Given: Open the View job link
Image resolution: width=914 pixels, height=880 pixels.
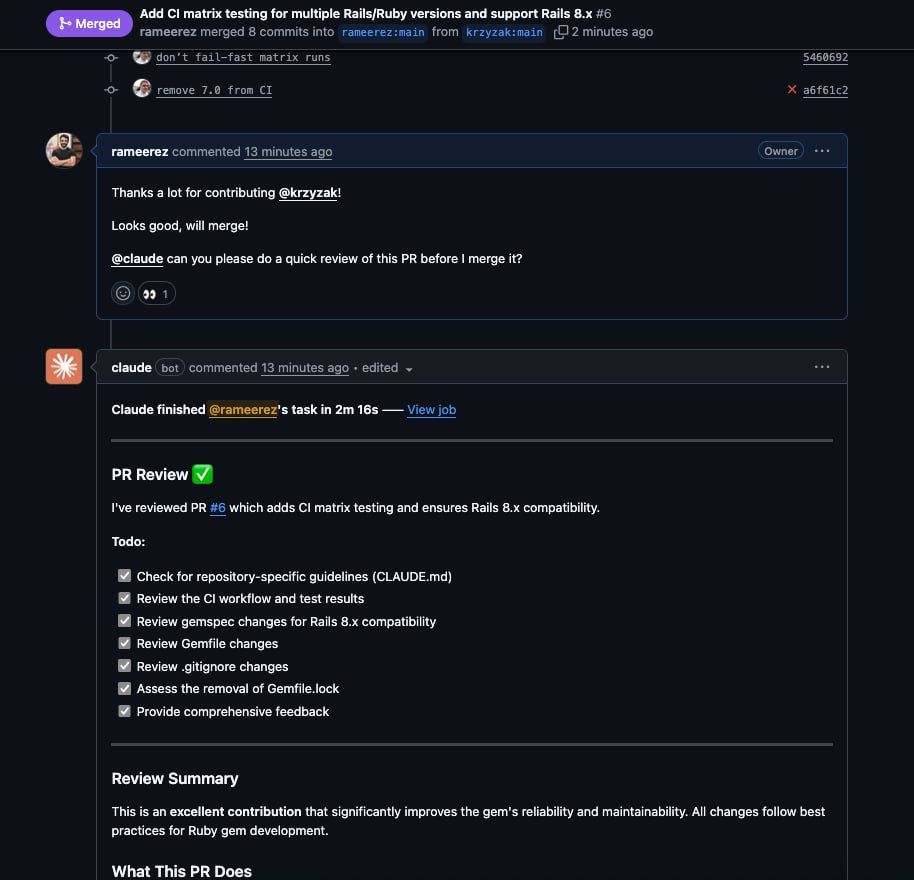Looking at the screenshot, I should [431, 410].
